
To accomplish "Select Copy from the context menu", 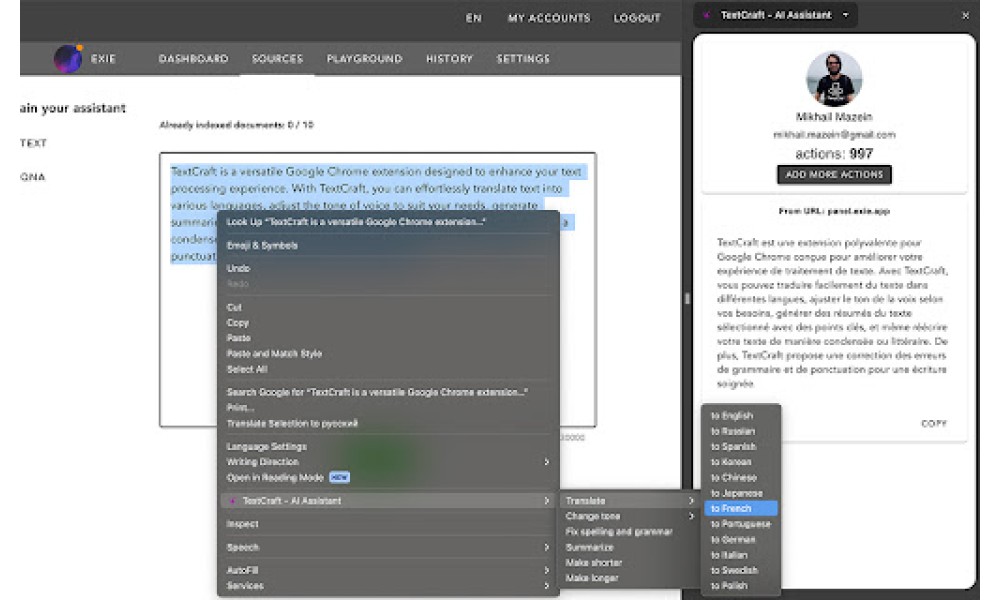I will [388, 323].
